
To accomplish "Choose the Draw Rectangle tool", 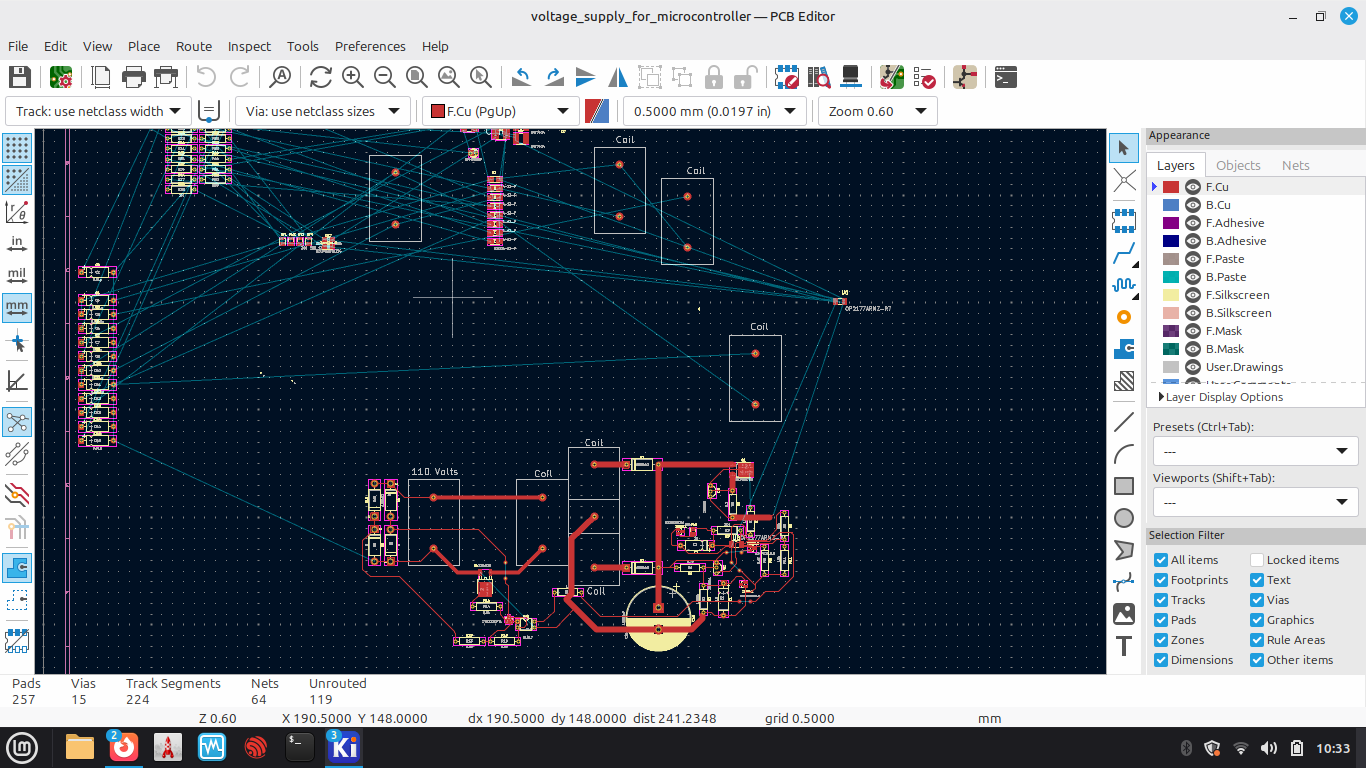I will [1124, 486].
